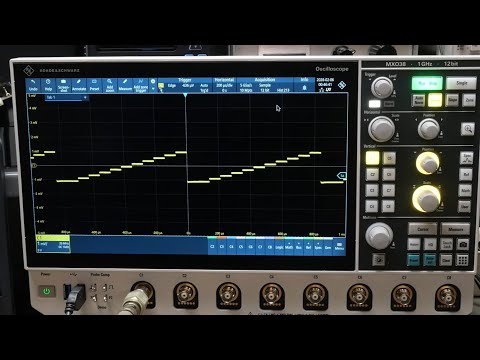This screenshot has height=360, width=480.
Task: Push the hardware C5 channel key
Action: (389, 158)
